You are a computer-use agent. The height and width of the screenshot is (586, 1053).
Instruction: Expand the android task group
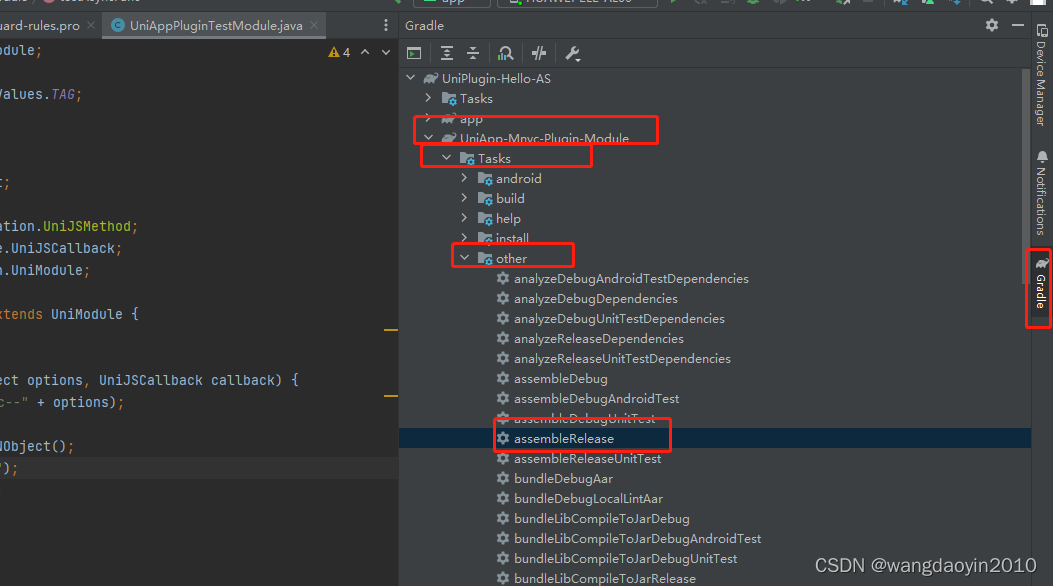click(x=465, y=178)
